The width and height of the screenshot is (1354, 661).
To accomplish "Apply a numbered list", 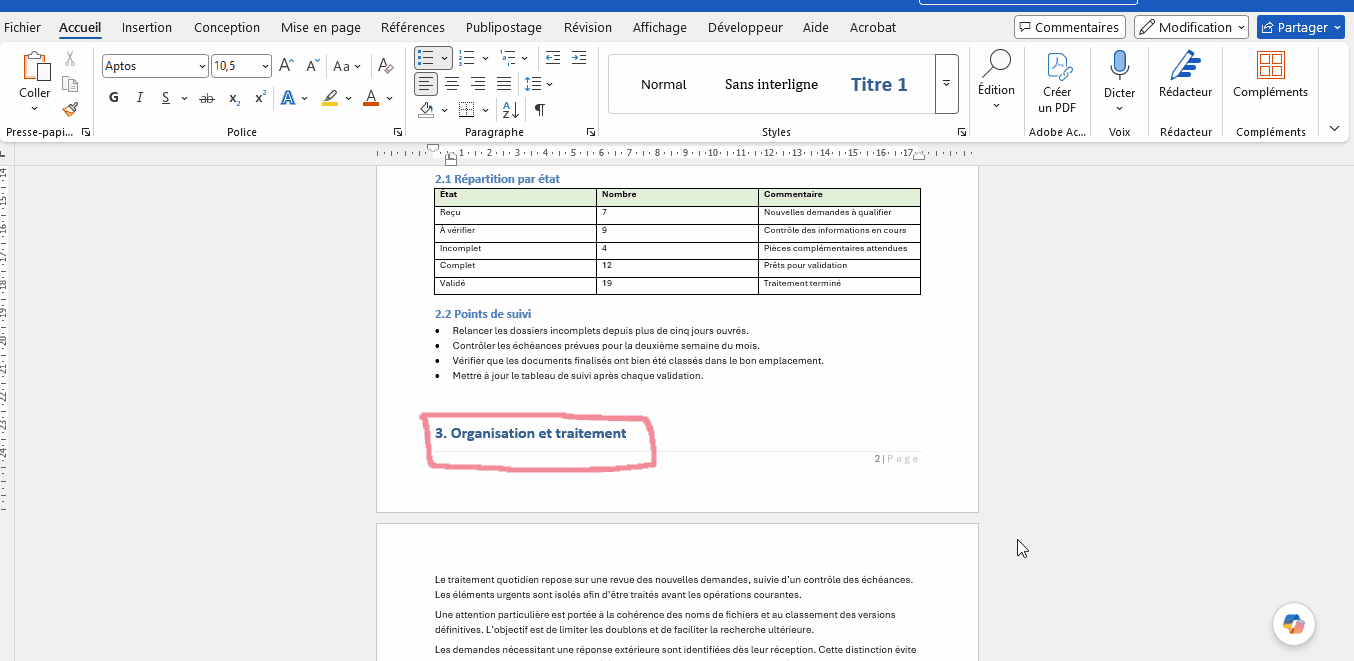I will click(x=467, y=57).
